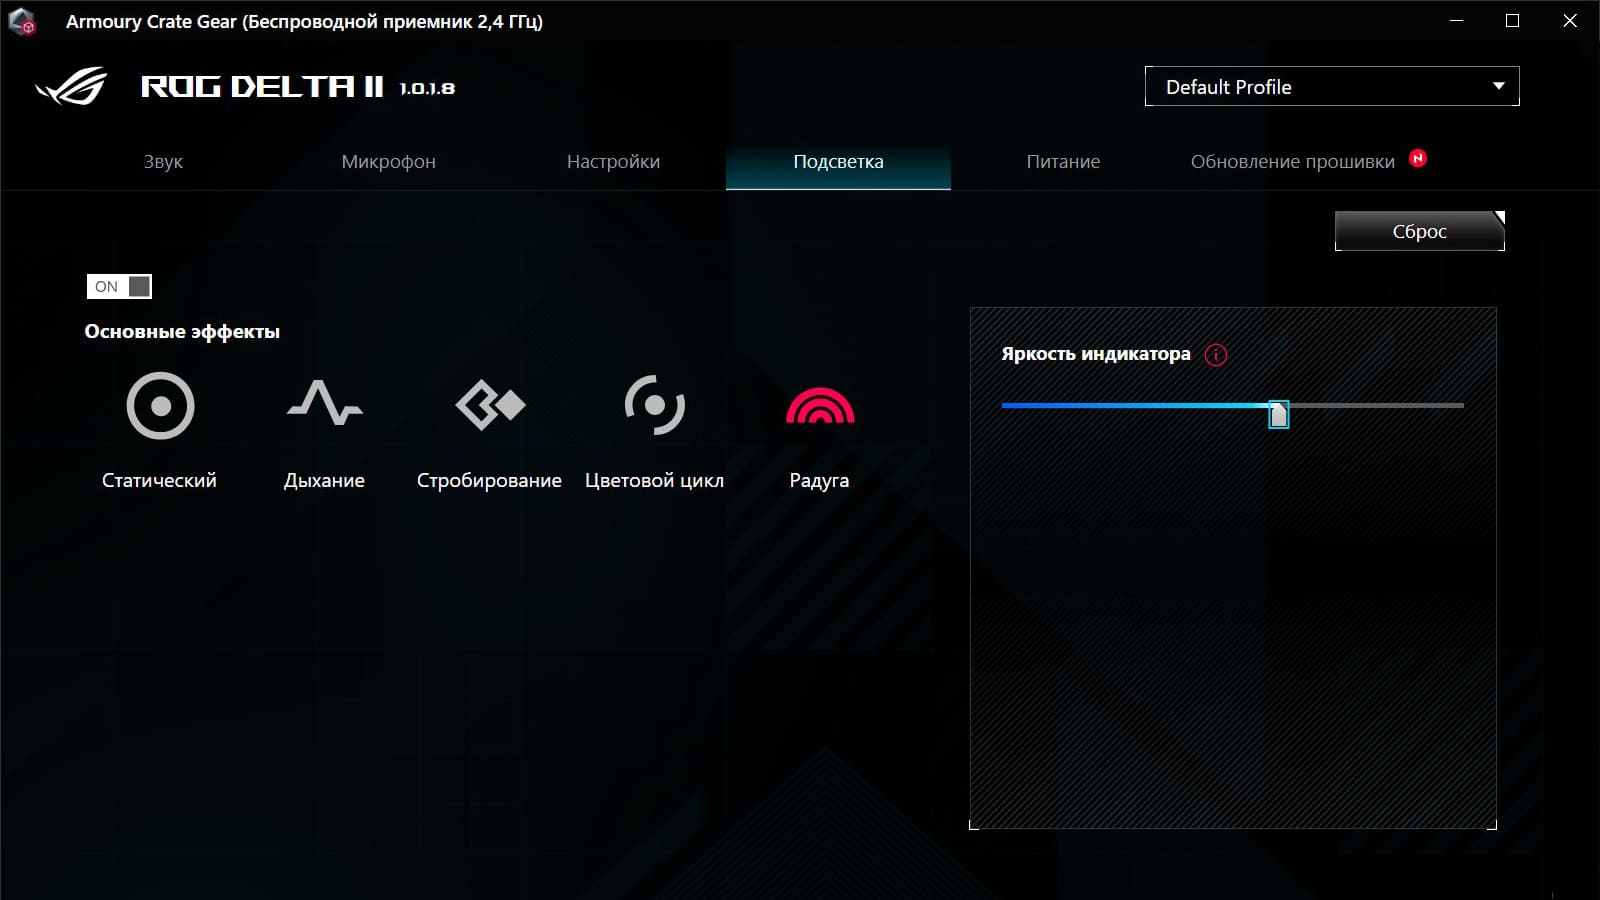The image size is (1600, 900).
Task: Maximize the Armoury Crate window
Action: (x=1512, y=21)
